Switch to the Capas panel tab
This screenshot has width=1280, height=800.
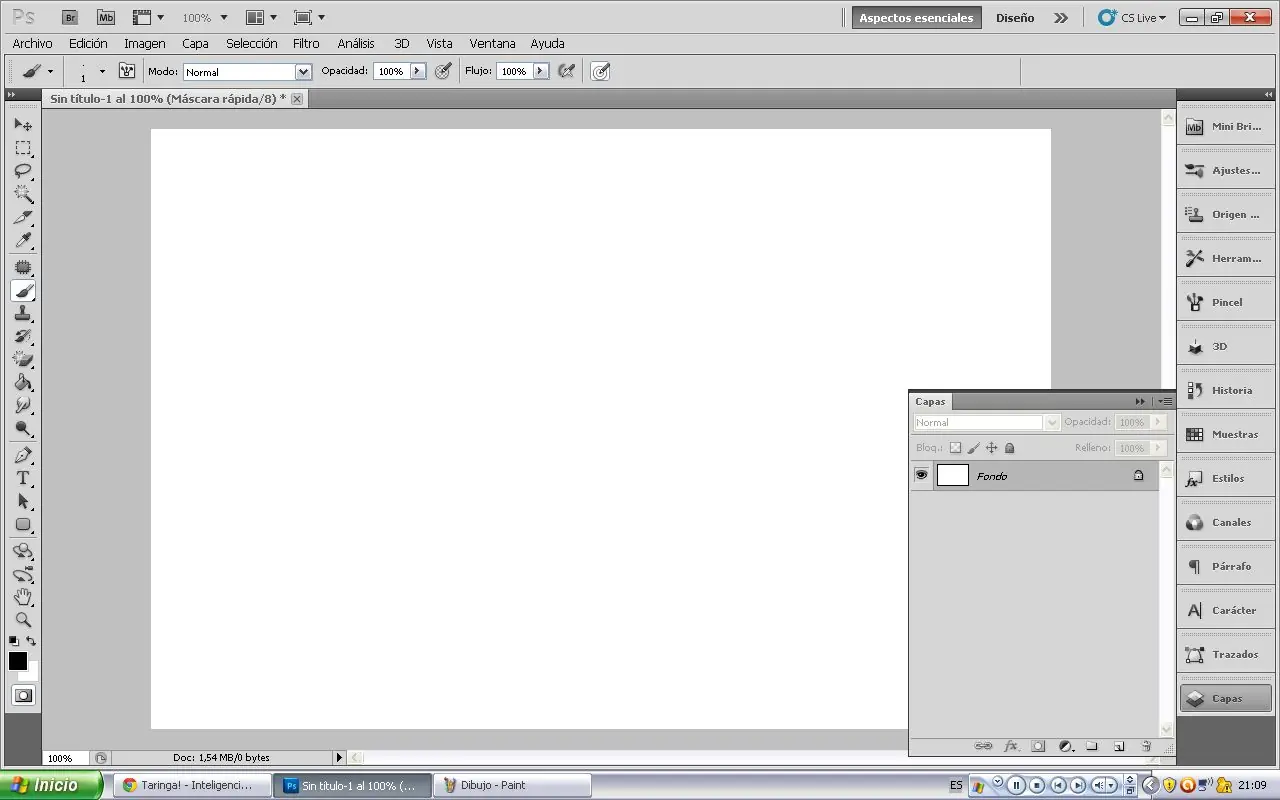[x=930, y=401]
